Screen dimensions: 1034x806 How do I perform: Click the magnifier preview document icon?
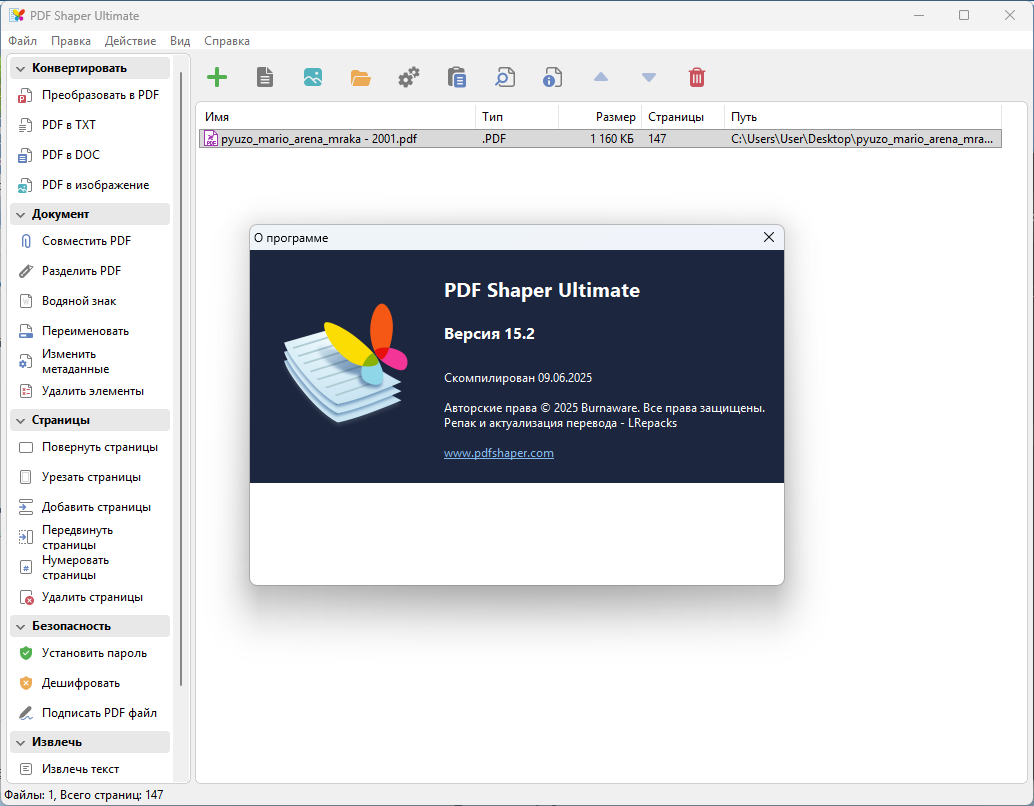coord(504,77)
